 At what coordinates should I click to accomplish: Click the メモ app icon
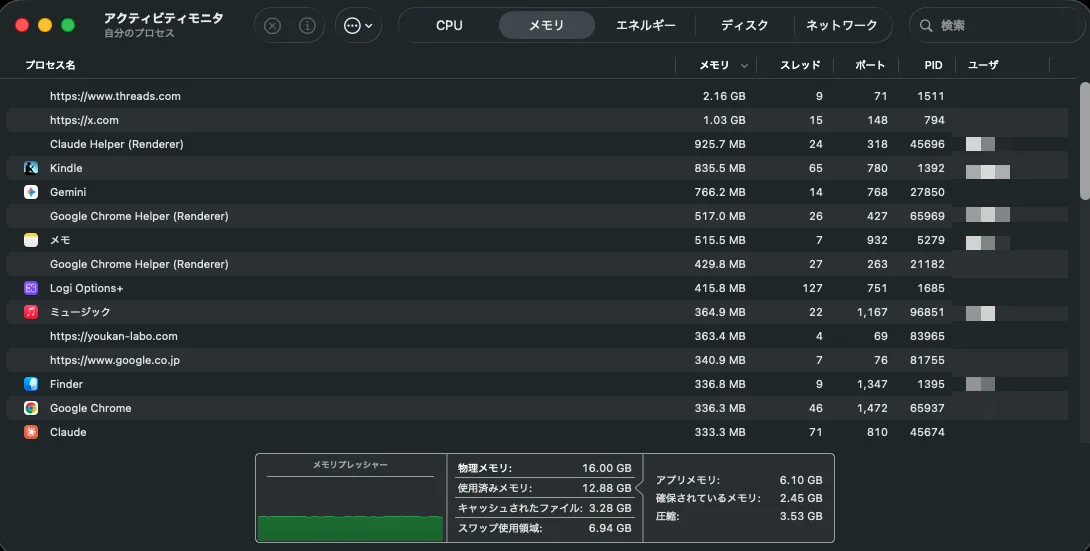coord(31,240)
